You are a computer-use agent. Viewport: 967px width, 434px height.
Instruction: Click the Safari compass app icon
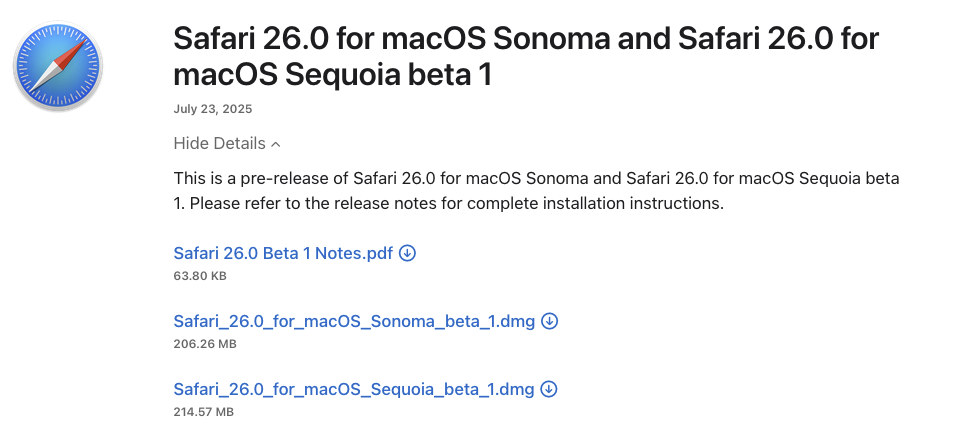point(57,67)
